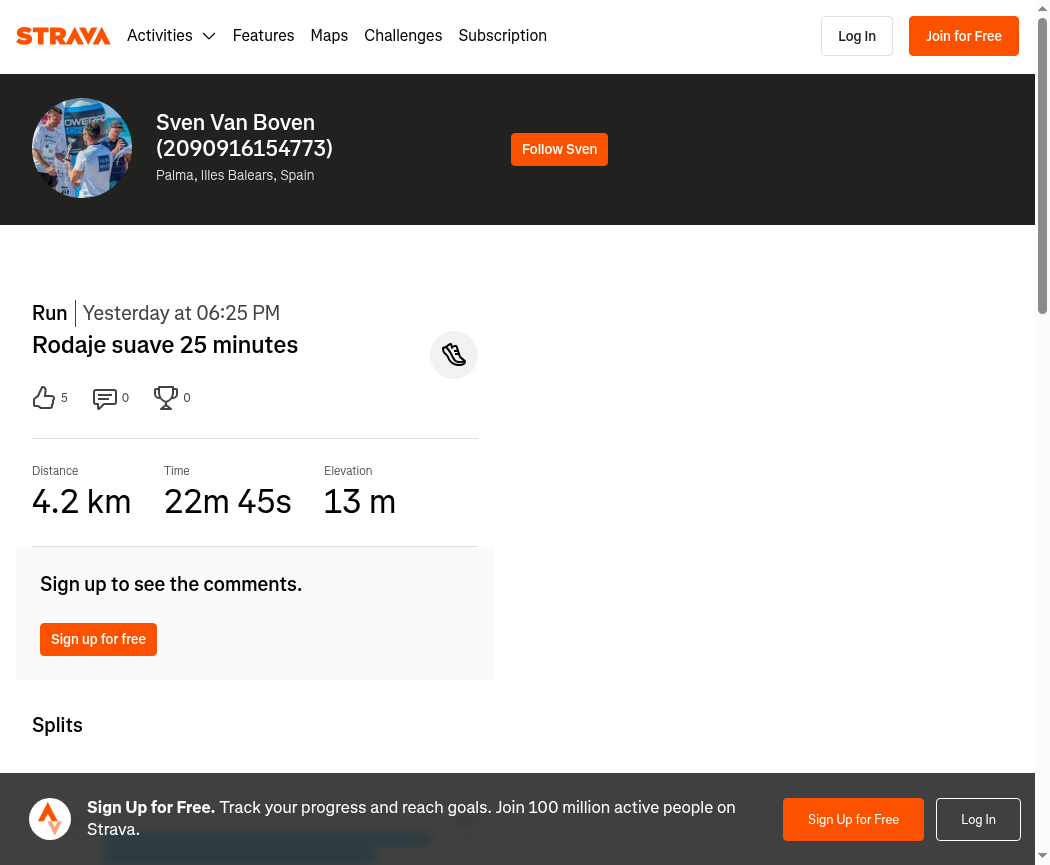Click the scrollbar down arrow
Screen dimensions: 1050x865
[x=1043, y=856]
